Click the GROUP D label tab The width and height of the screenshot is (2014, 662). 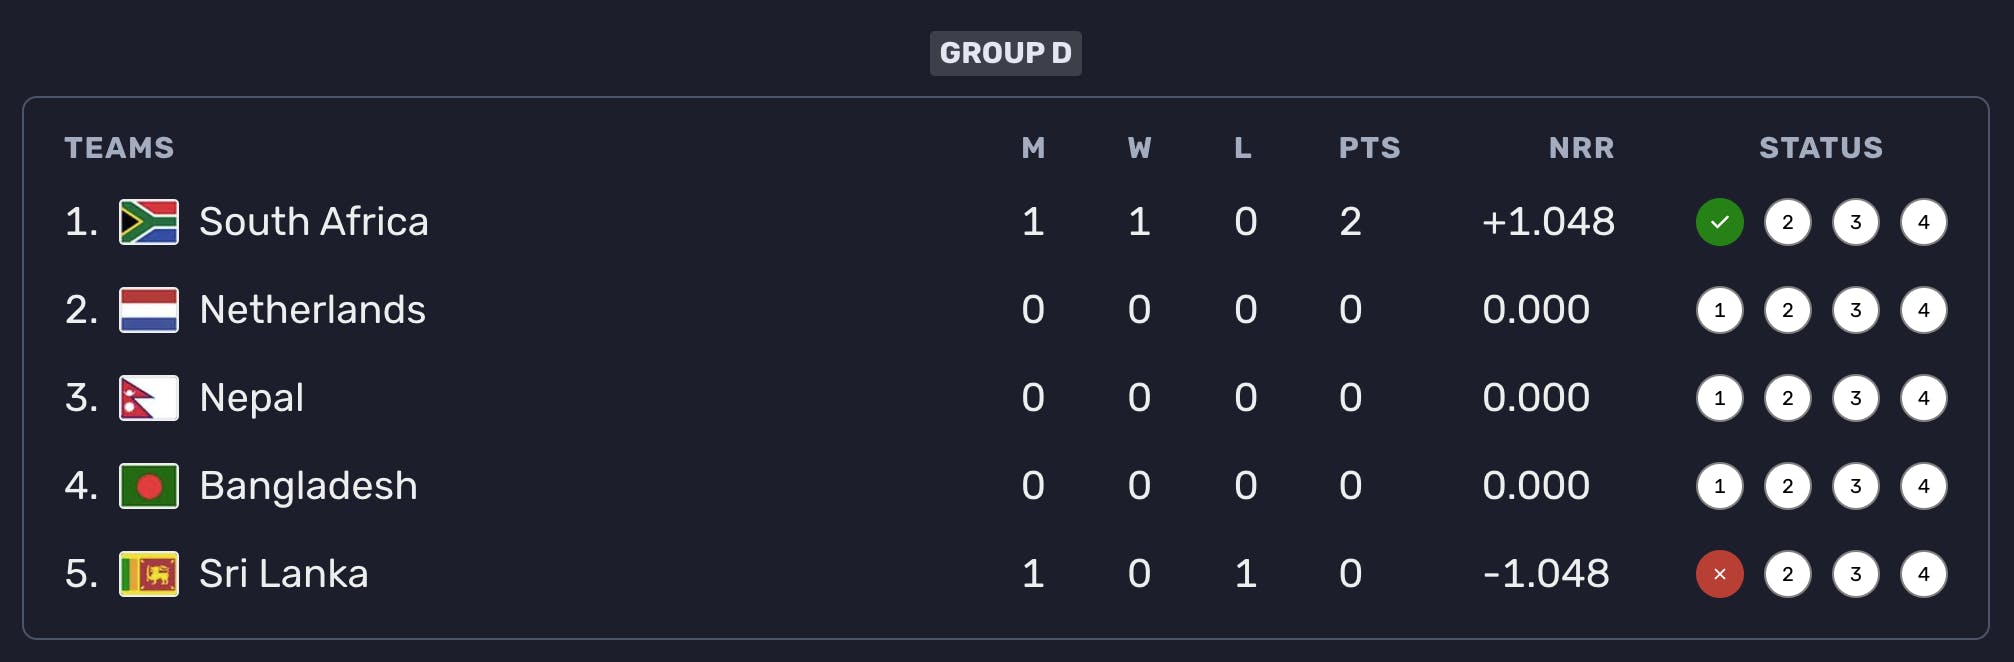(1005, 53)
